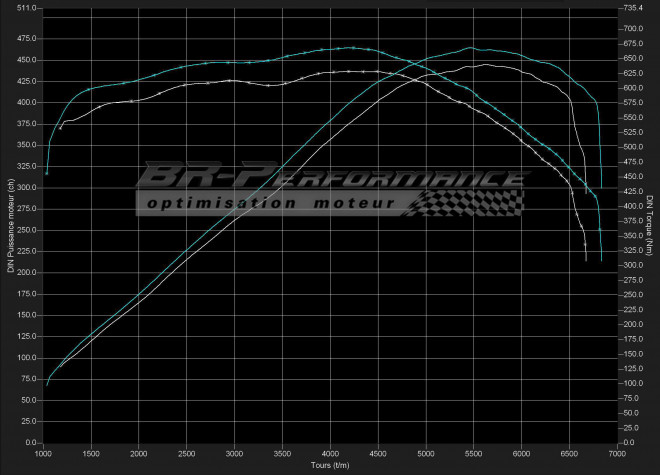Click the 500.0 label on the right torque axis

coord(631,147)
